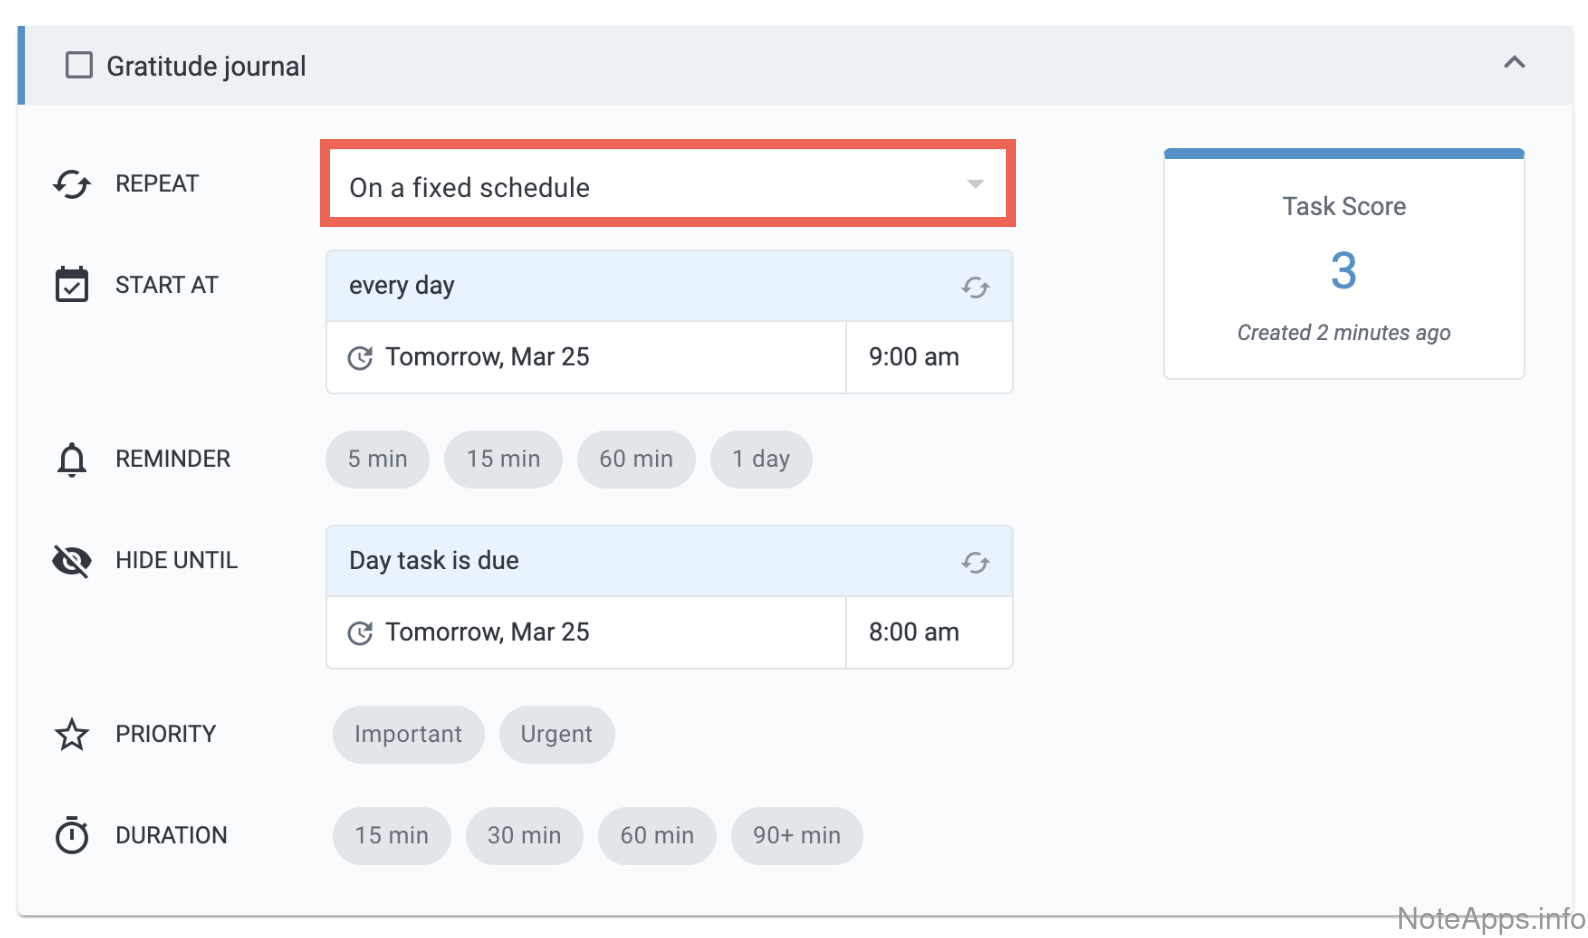Toggle the Urgent priority chip

pyautogui.click(x=556, y=735)
